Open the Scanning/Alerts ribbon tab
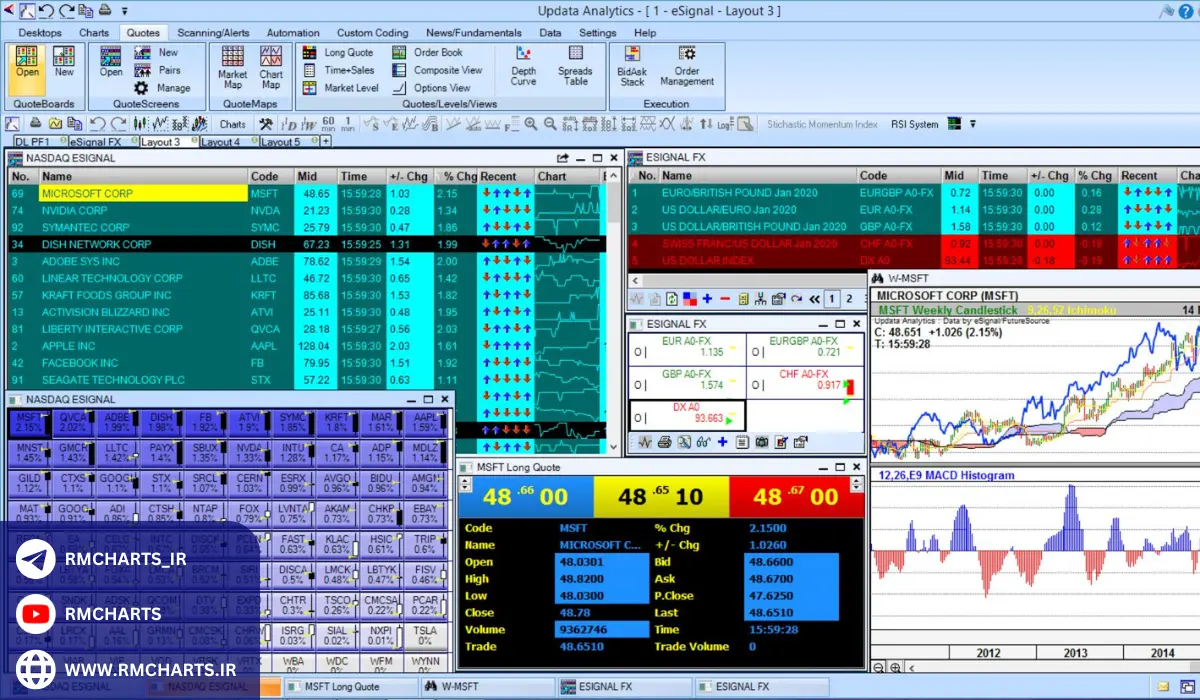This screenshot has width=1200, height=700. coord(213,32)
